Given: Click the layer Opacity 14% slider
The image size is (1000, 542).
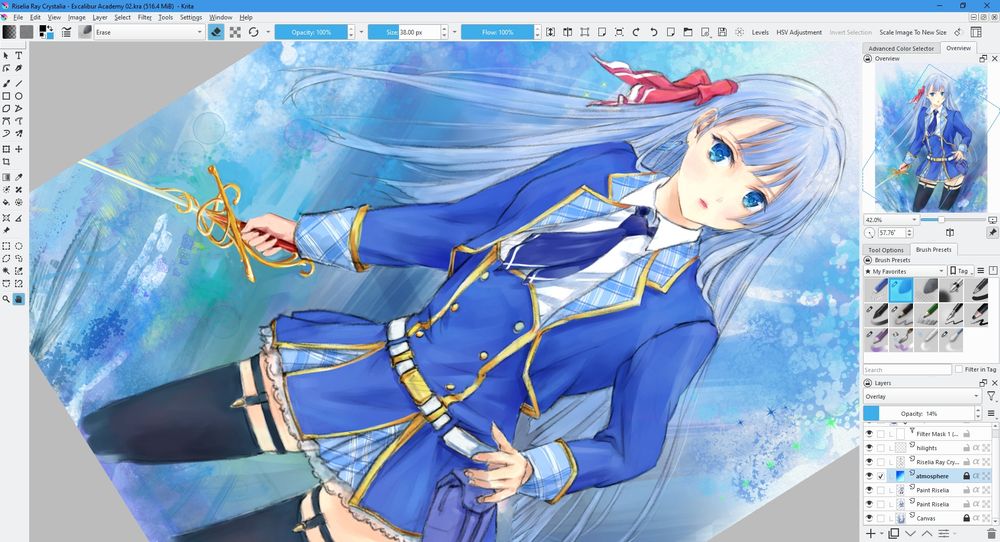Looking at the screenshot, I should click(x=919, y=413).
